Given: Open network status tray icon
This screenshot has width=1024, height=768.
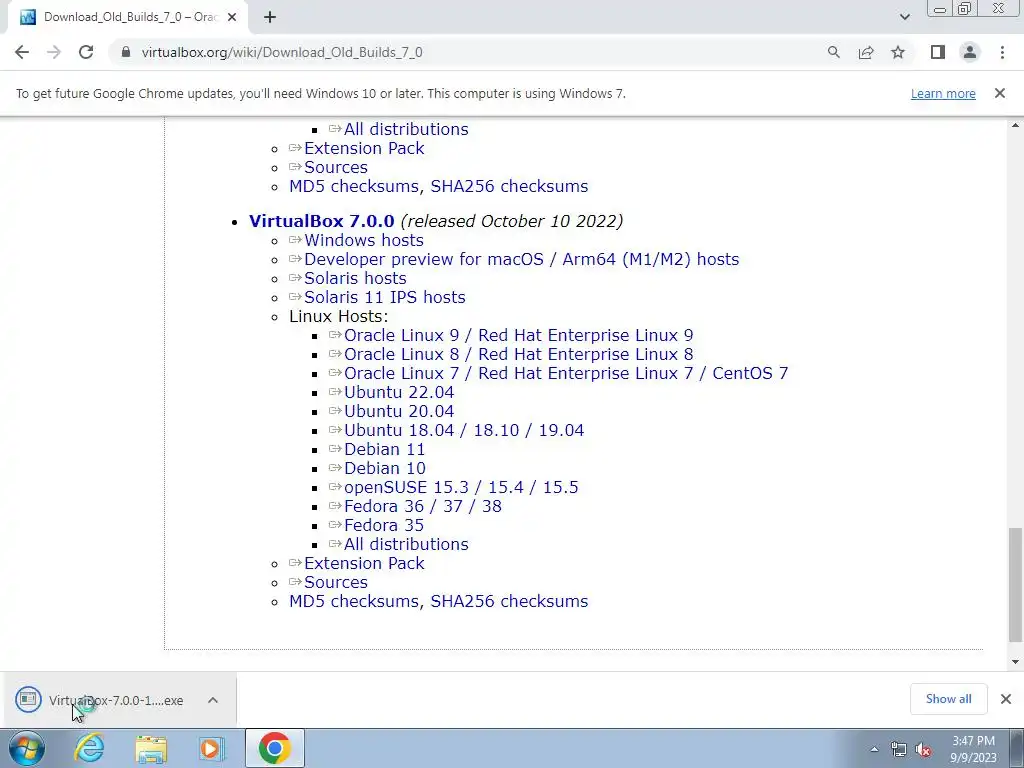Looking at the screenshot, I should point(899,749).
